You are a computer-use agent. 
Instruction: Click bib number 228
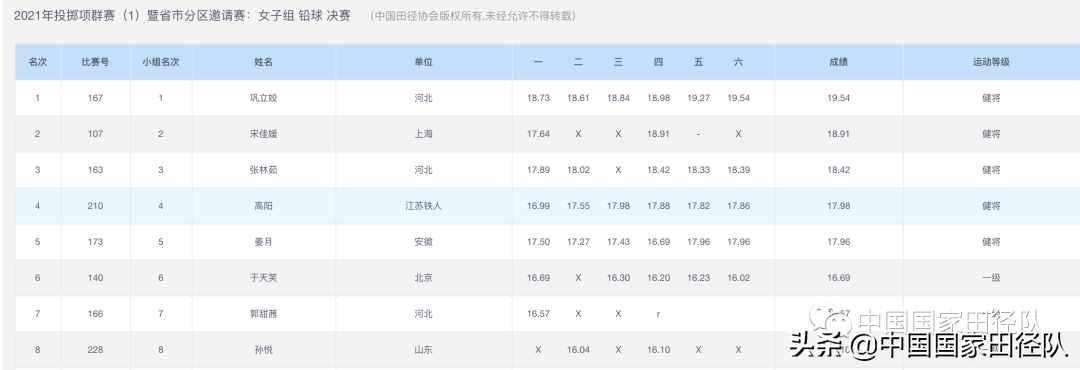coord(95,349)
